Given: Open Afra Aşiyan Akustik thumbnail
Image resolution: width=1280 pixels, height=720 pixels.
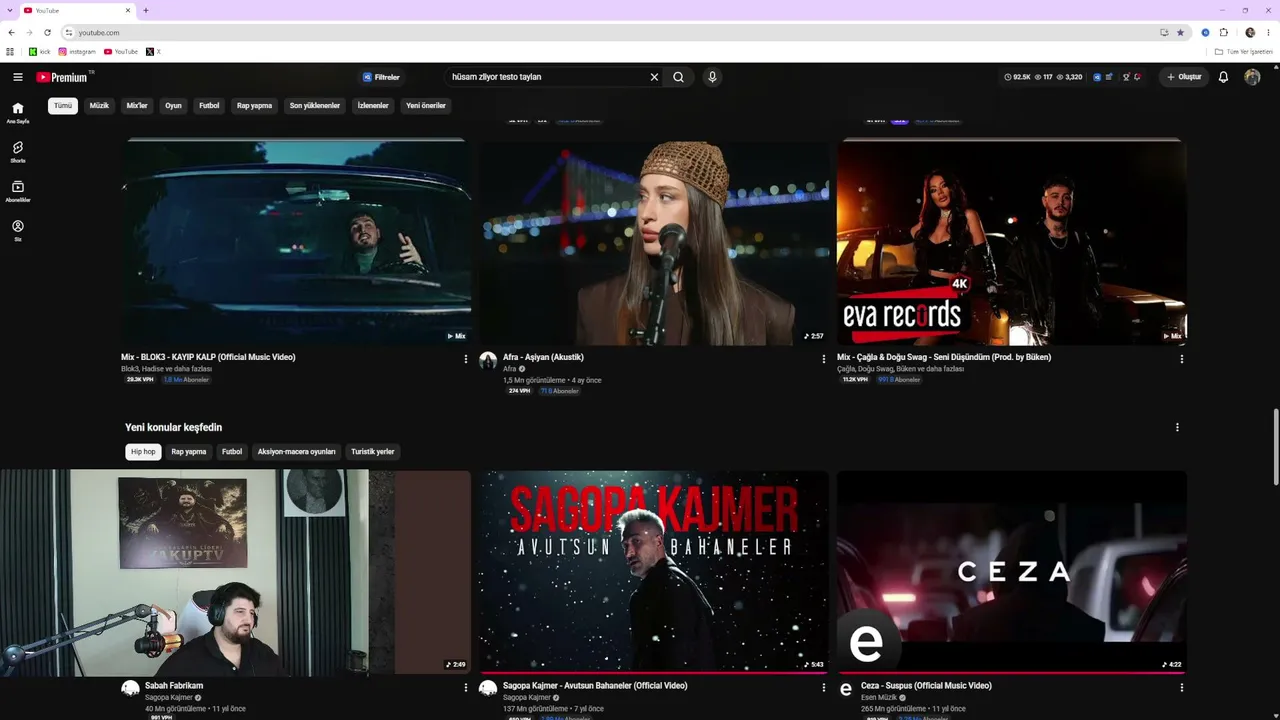Looking at the screenshot, I should [654, 241].
